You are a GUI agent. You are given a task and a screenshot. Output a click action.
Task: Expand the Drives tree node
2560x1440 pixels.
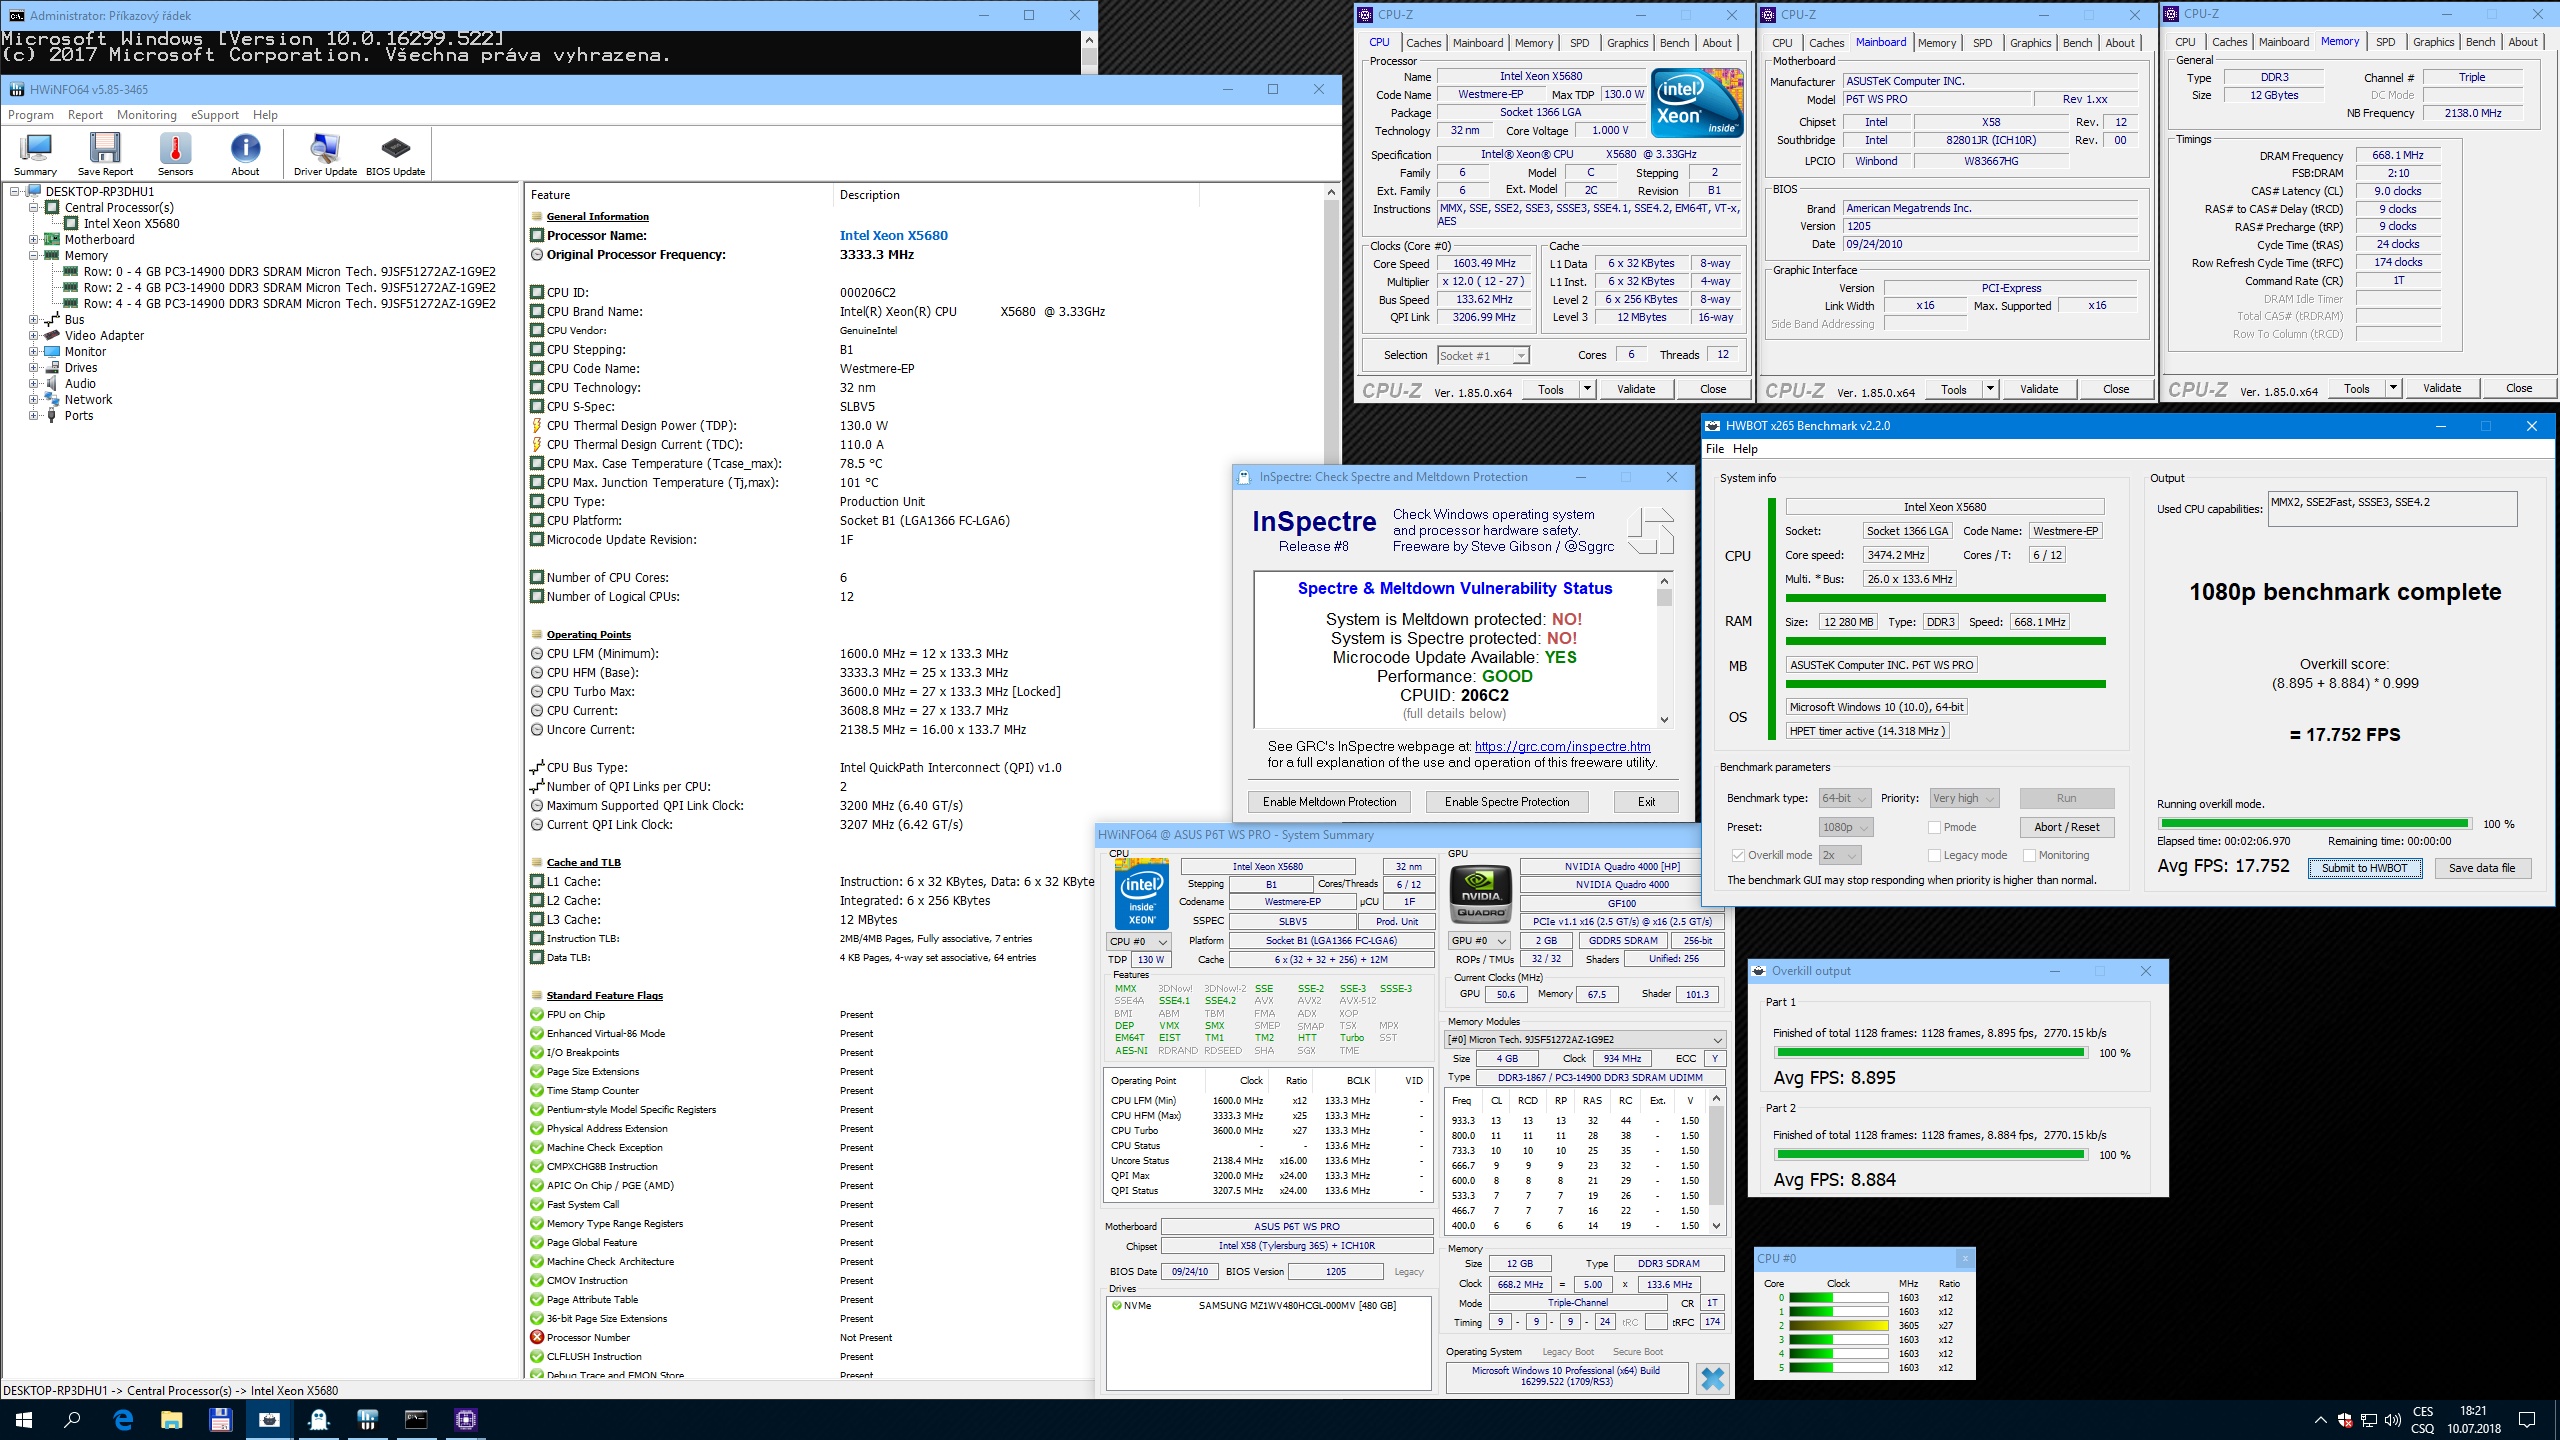33,368
